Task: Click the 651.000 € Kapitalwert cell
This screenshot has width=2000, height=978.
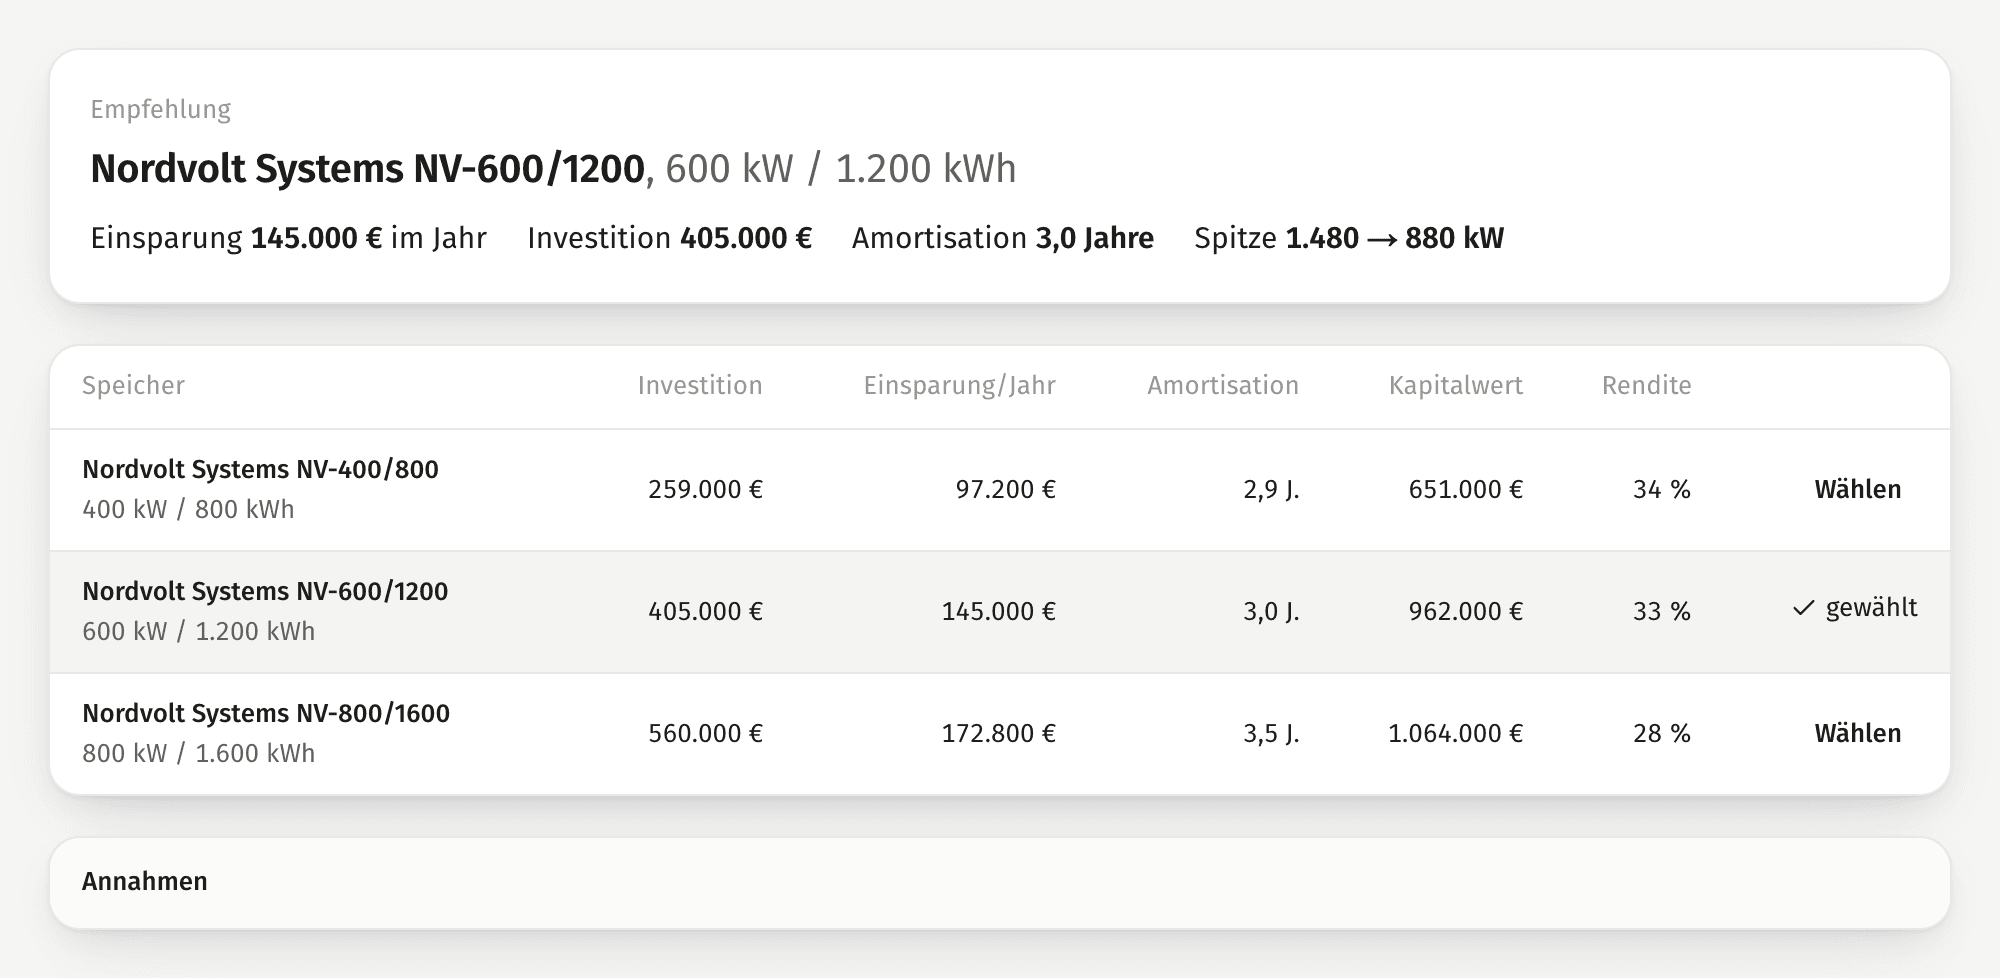Action: [x=1466, y=489]
